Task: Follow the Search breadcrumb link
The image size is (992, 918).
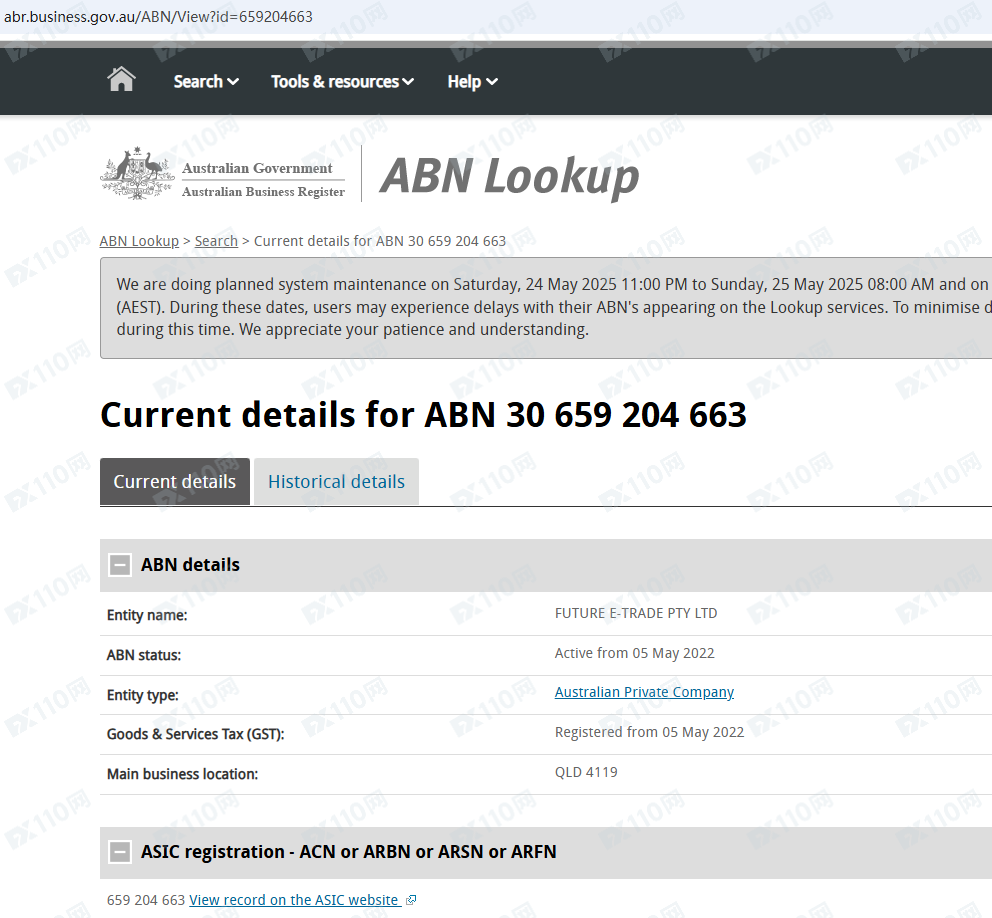Action: click(216, 241)
